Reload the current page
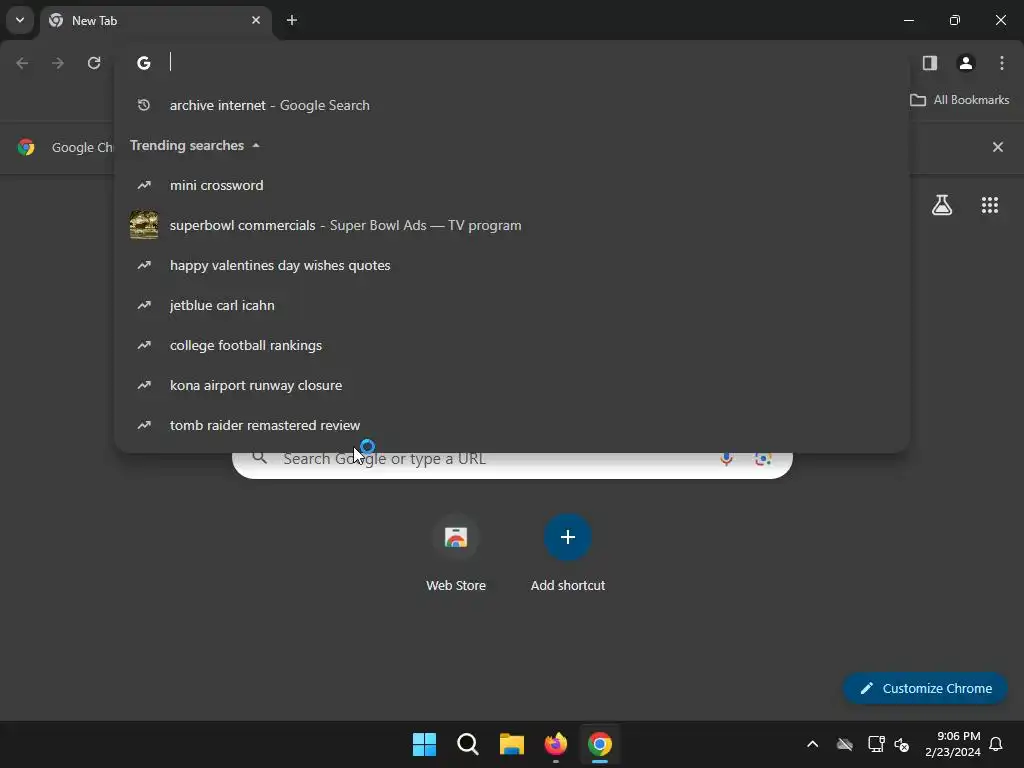Screen dimensions: 1024x768 pos(94,63)
